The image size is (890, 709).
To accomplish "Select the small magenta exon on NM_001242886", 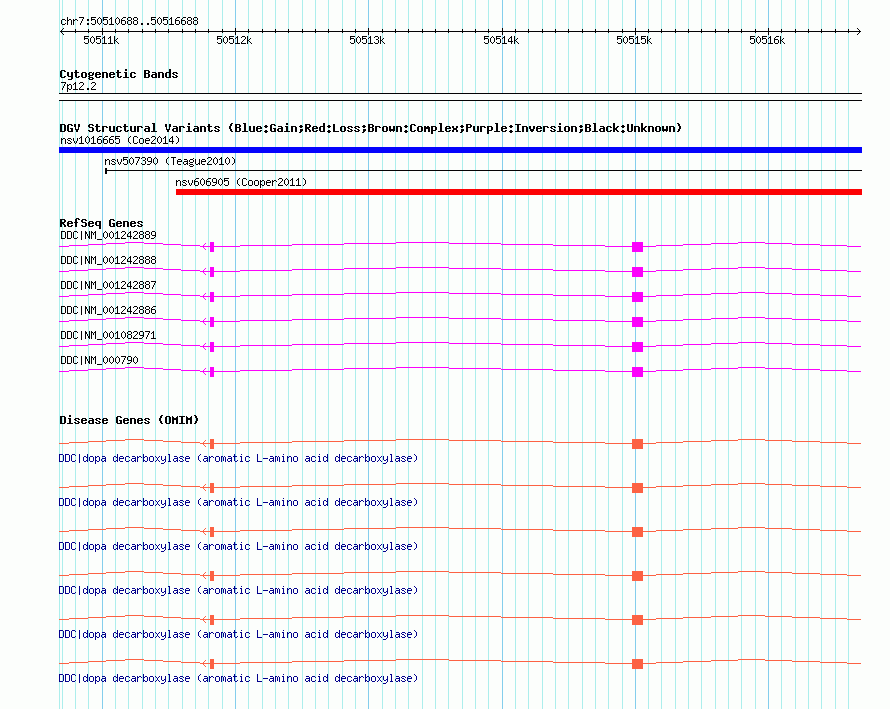I will [x=212, y=322].
